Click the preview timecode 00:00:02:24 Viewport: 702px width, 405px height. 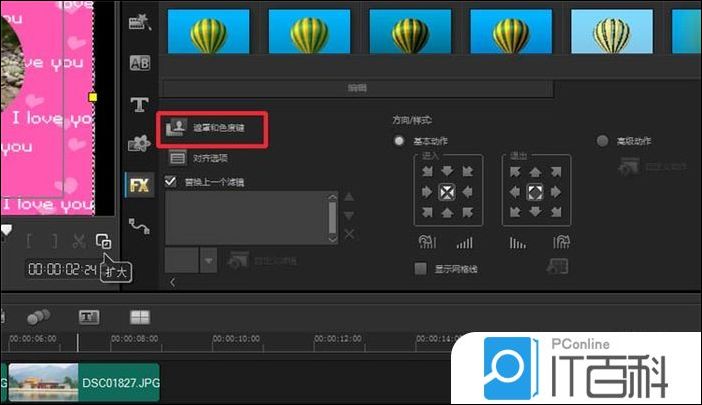click(x=62, y=269)
